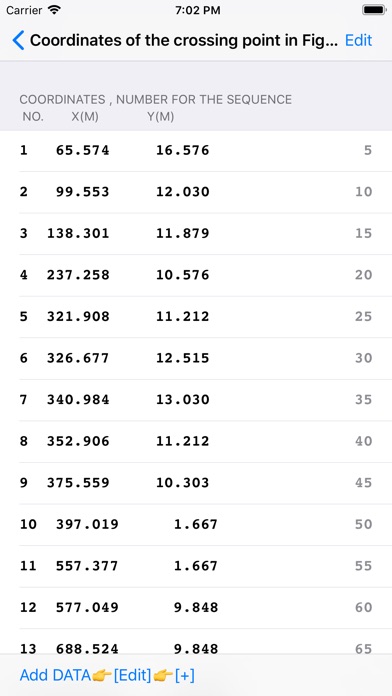This screenshot has width=392, height=696.
Task: Tap the Edit button in navigation bar
Action: click(358, 40)
